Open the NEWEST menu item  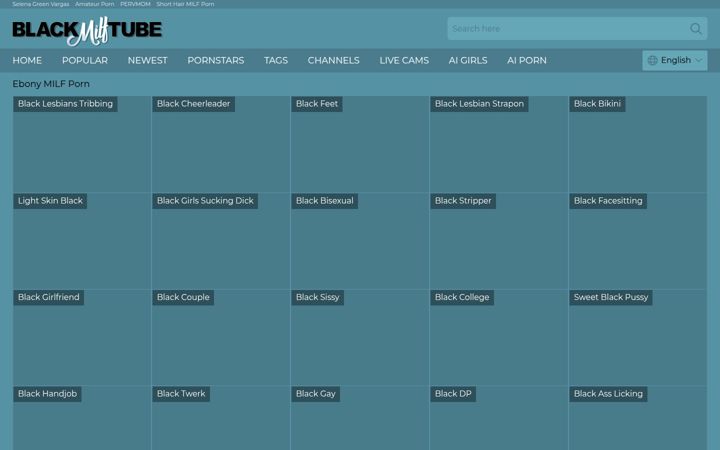click(147, 61)
